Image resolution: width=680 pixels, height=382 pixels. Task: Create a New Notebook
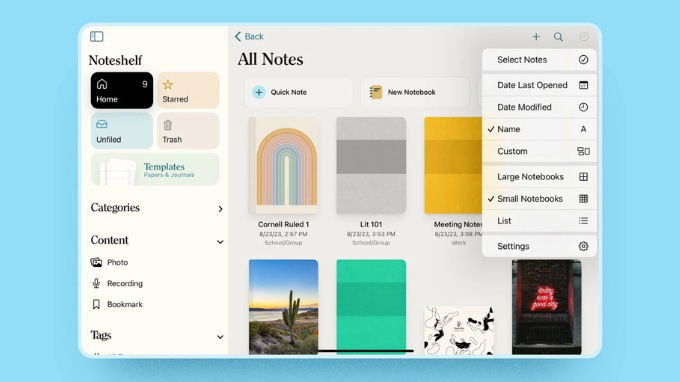415,92
